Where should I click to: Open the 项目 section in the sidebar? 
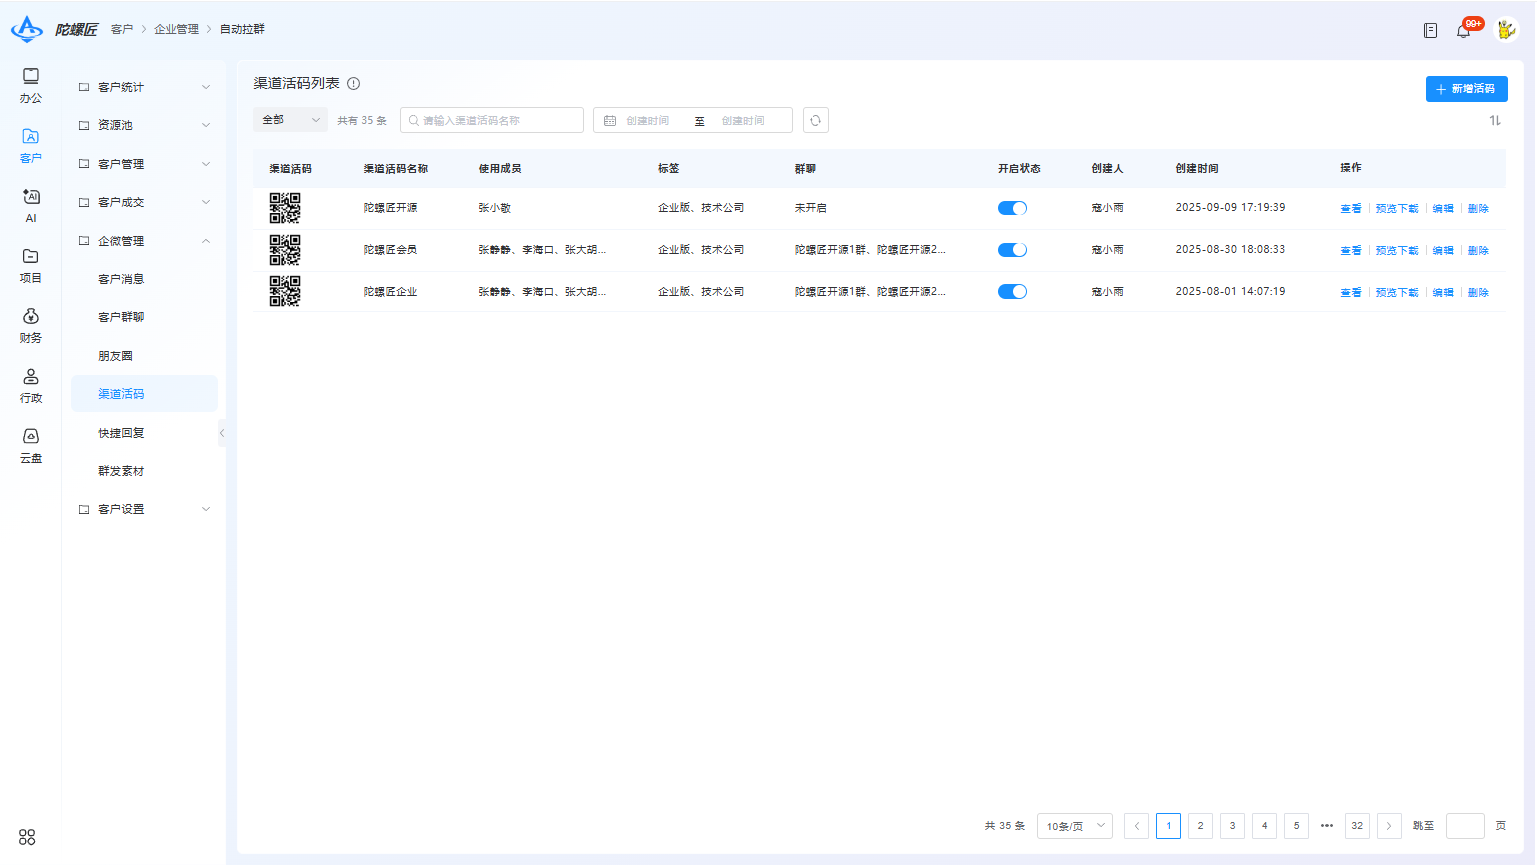[31, 266]
